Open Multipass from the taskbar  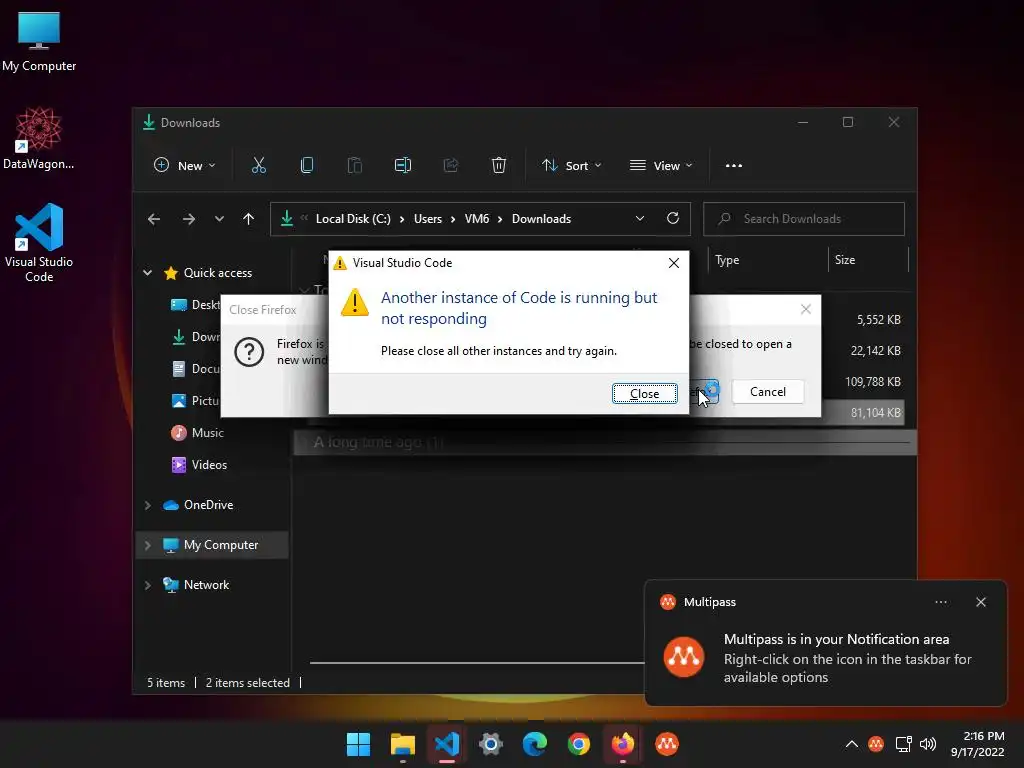click(667, 744)
